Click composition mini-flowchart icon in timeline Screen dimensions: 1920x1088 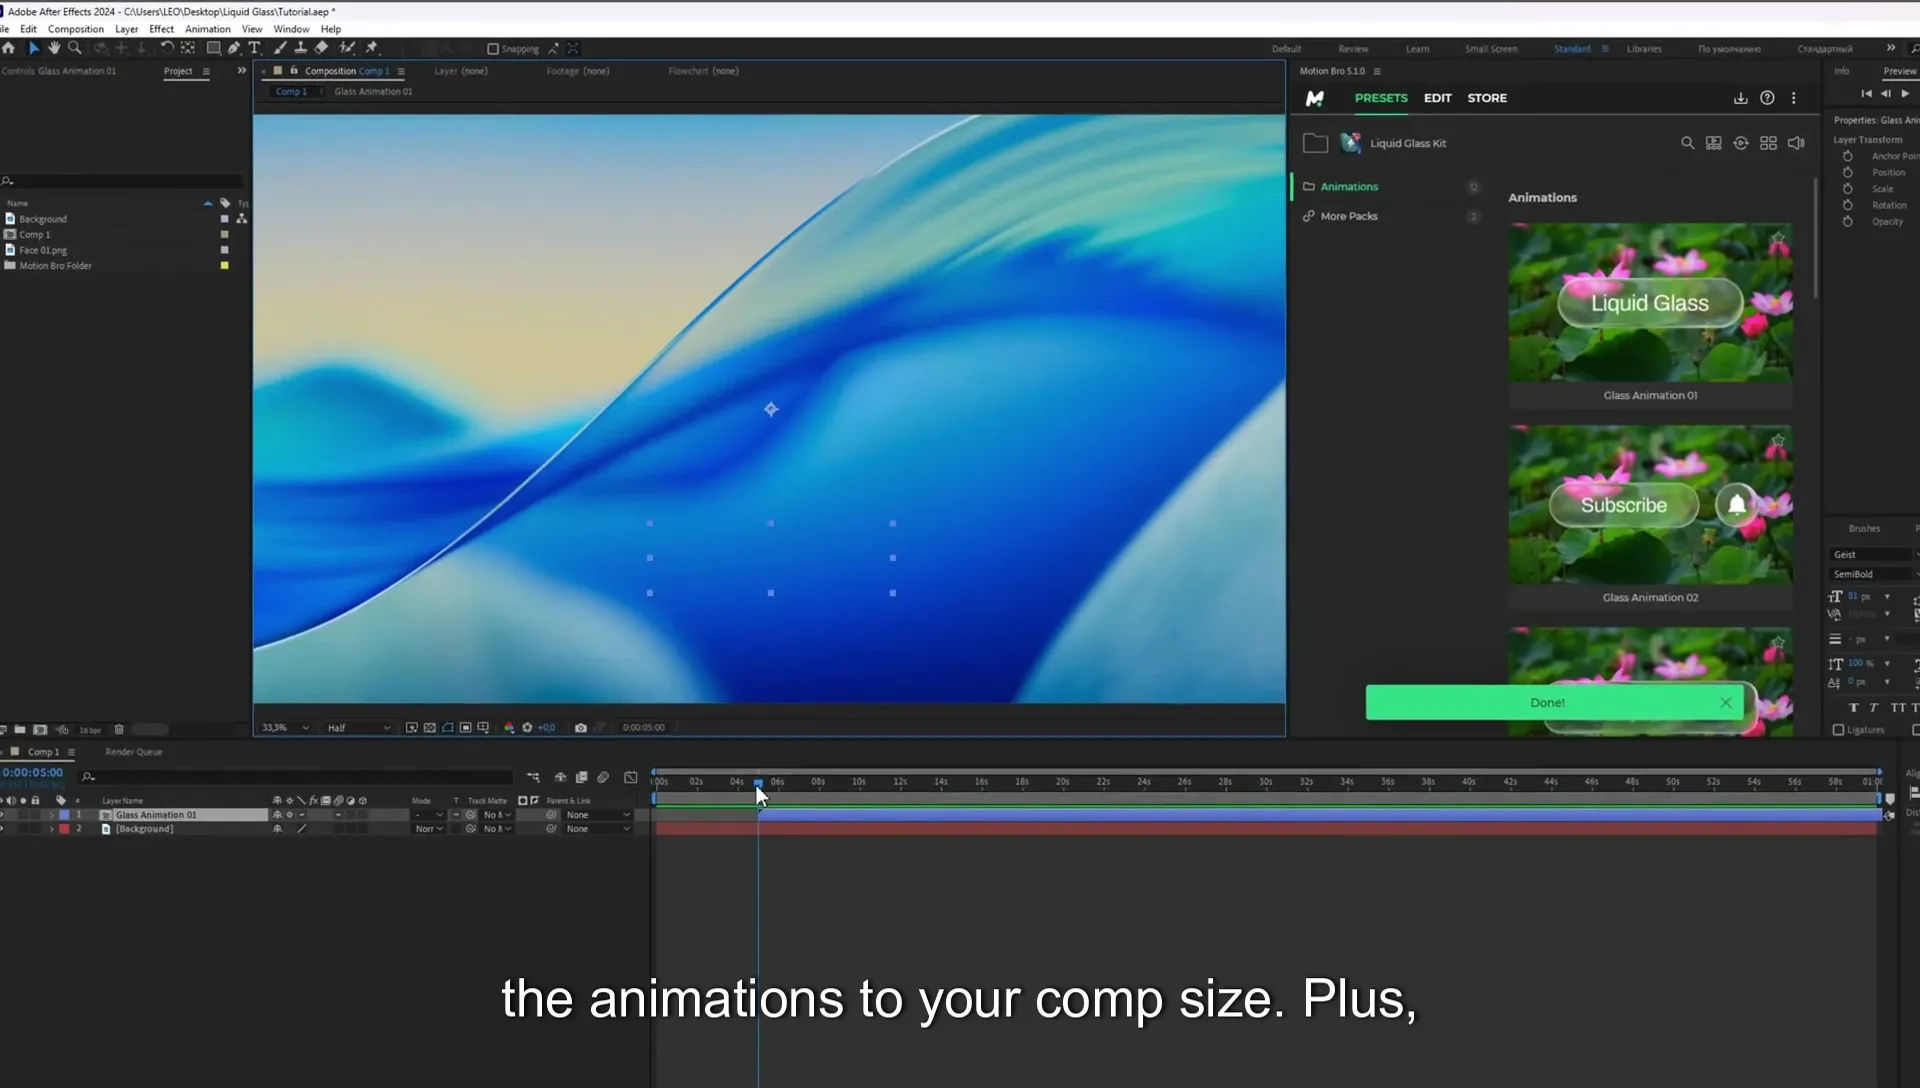[533, 777]
